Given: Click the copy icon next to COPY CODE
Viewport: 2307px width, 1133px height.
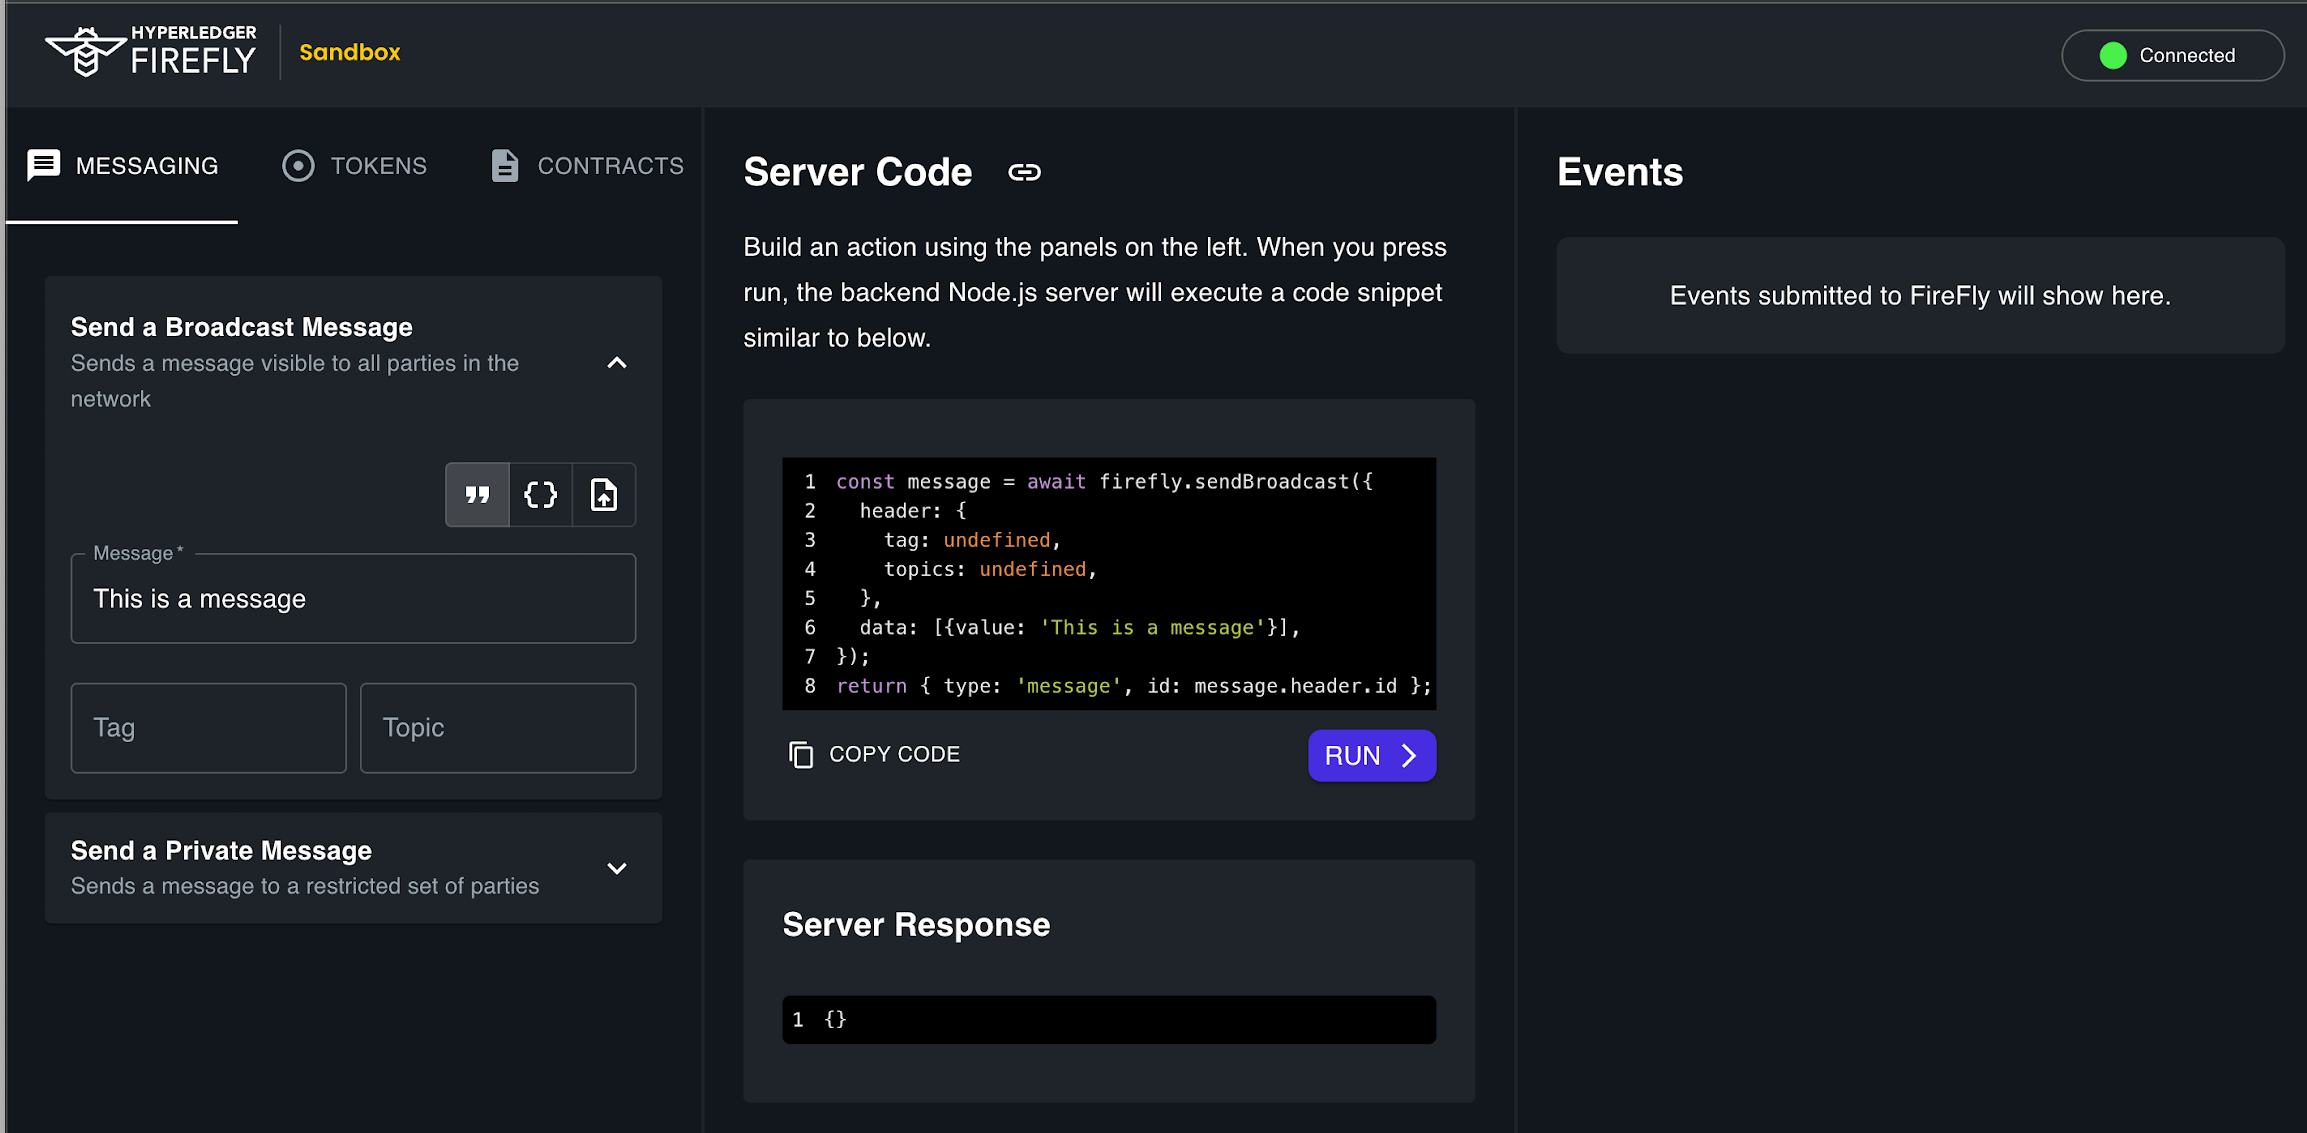Looking at the screenshot, I should click(x=800, y=755).
